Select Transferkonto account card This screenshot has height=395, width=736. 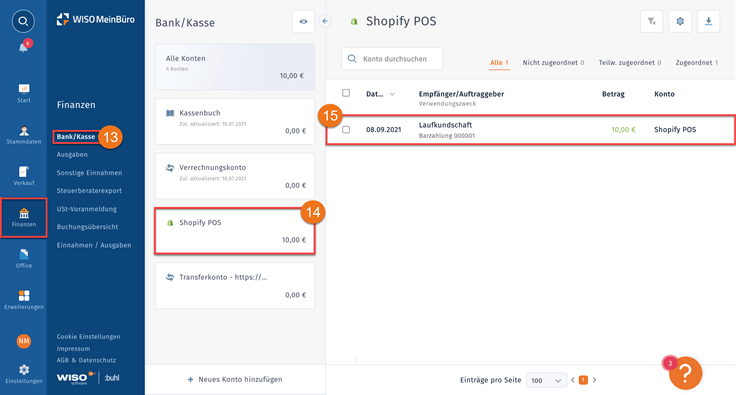[x=235, y=286]
